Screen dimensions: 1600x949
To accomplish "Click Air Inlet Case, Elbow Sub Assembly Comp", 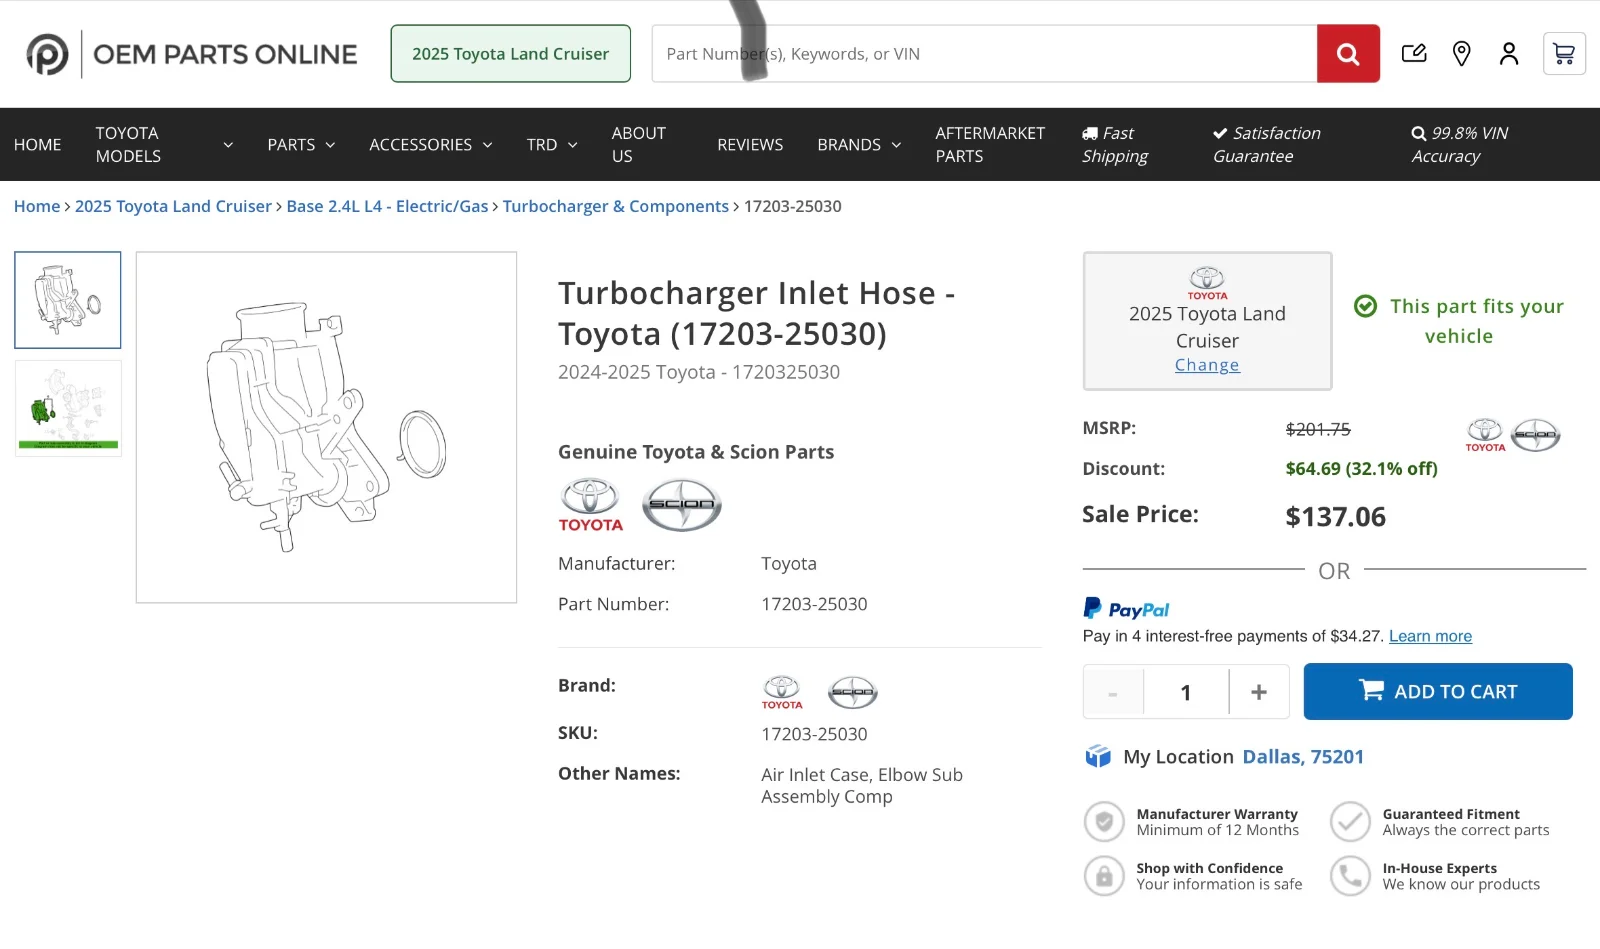I will click(862, 786).
